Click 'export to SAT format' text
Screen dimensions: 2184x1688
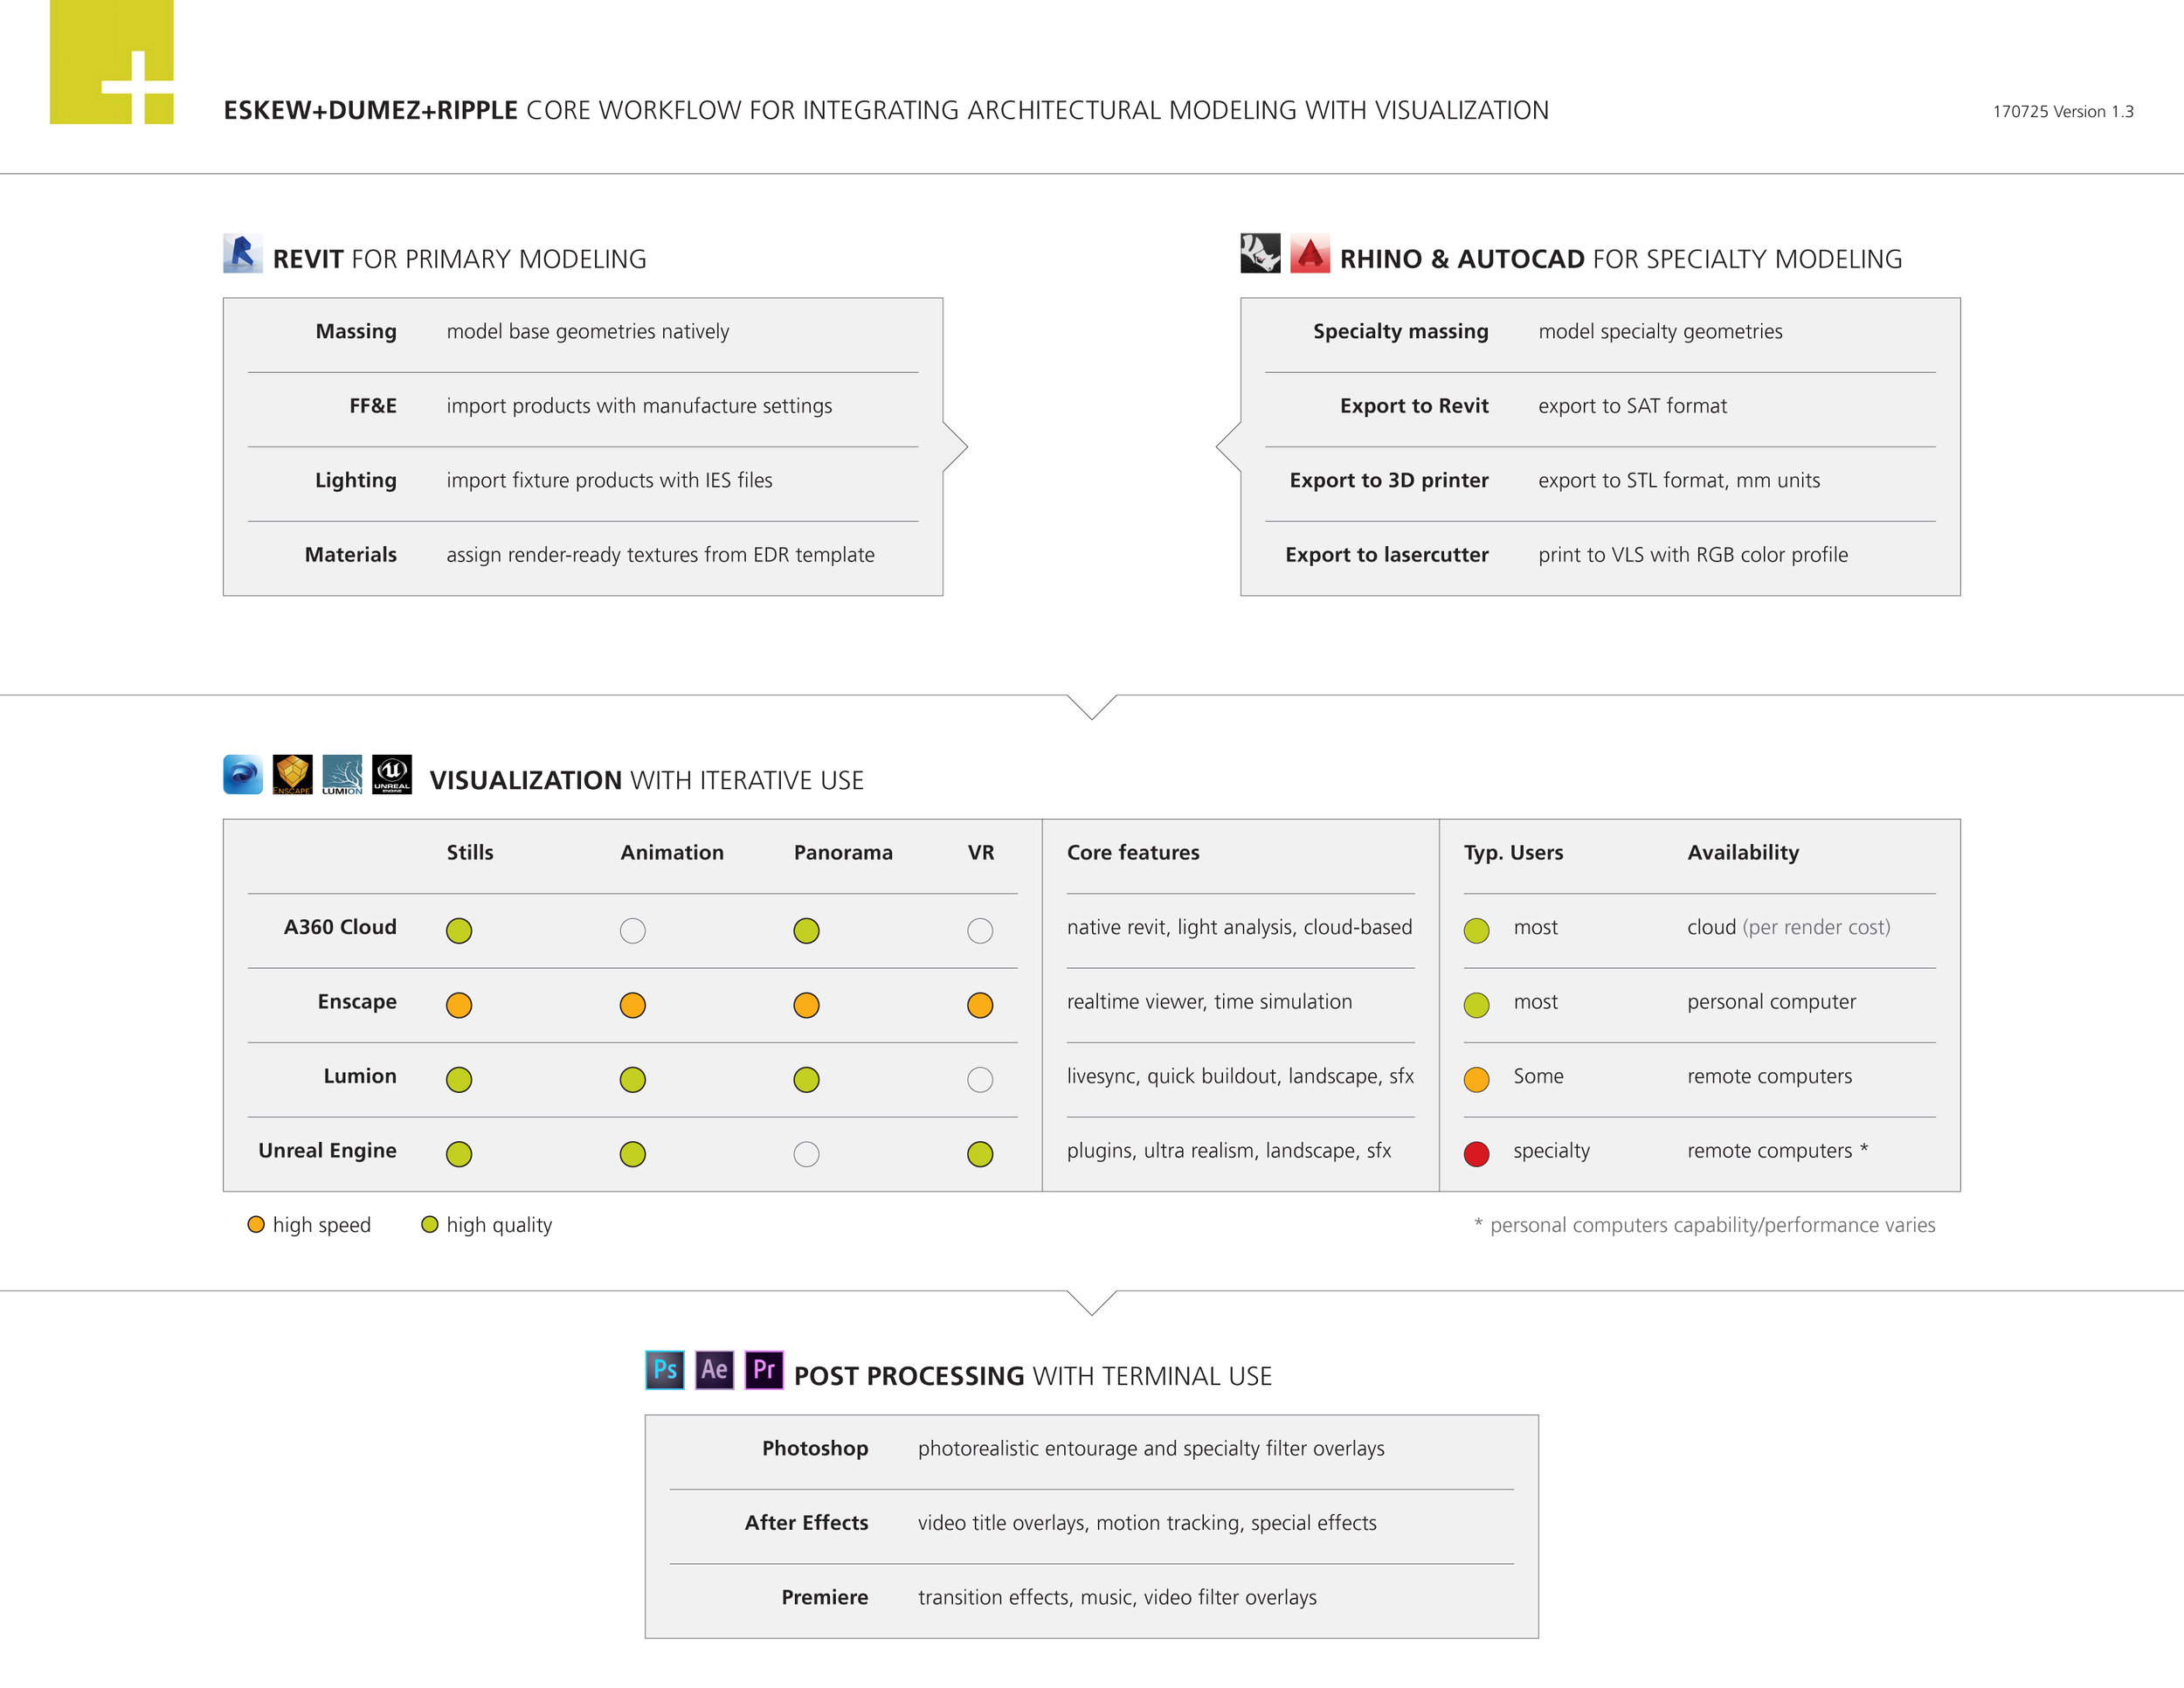click(x=1632, y=406)
